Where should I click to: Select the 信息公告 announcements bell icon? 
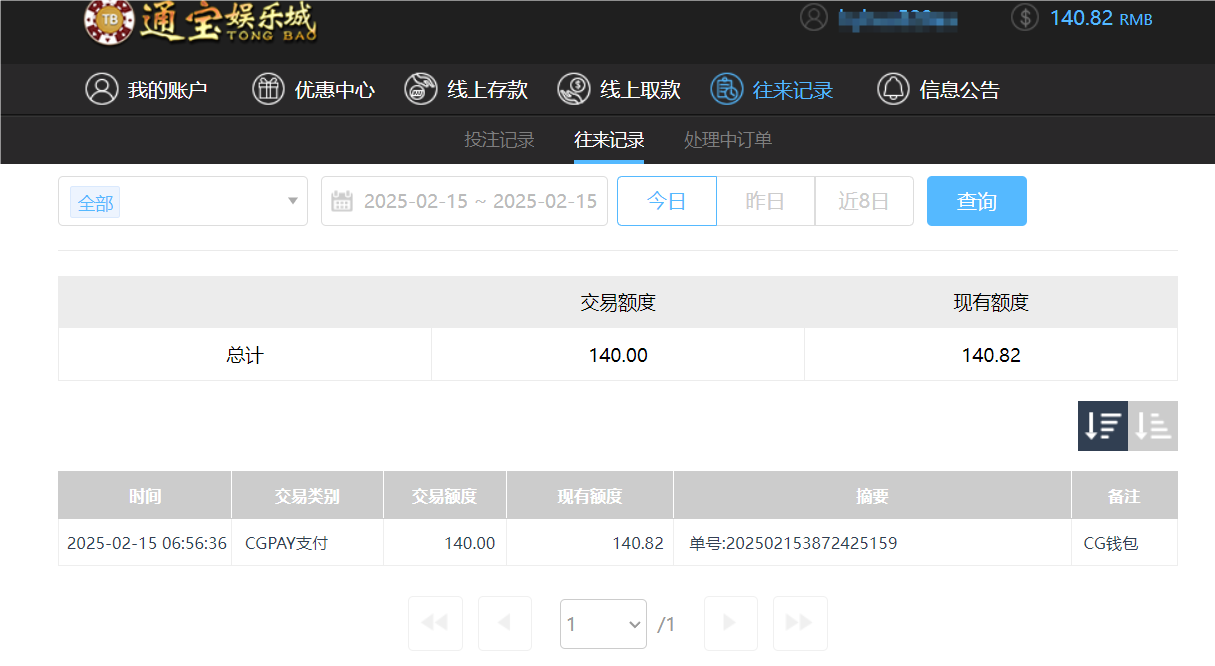point(893,89)
